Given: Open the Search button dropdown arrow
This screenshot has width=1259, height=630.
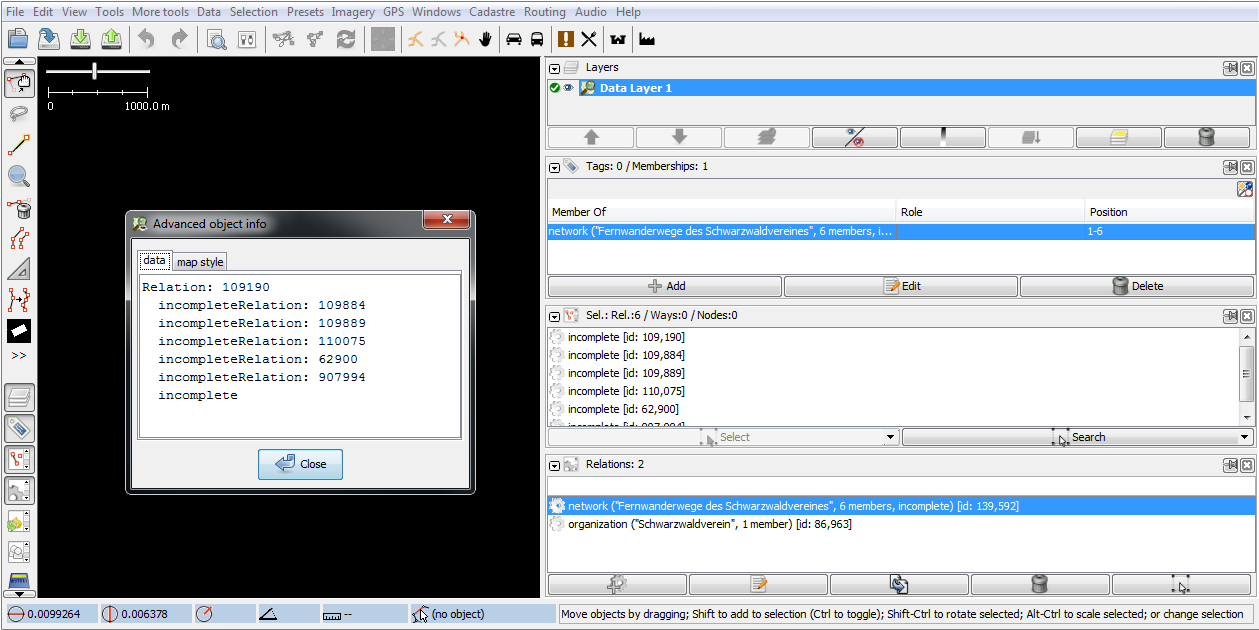Looking at the screenshot, I should (x=1244, y=437).
